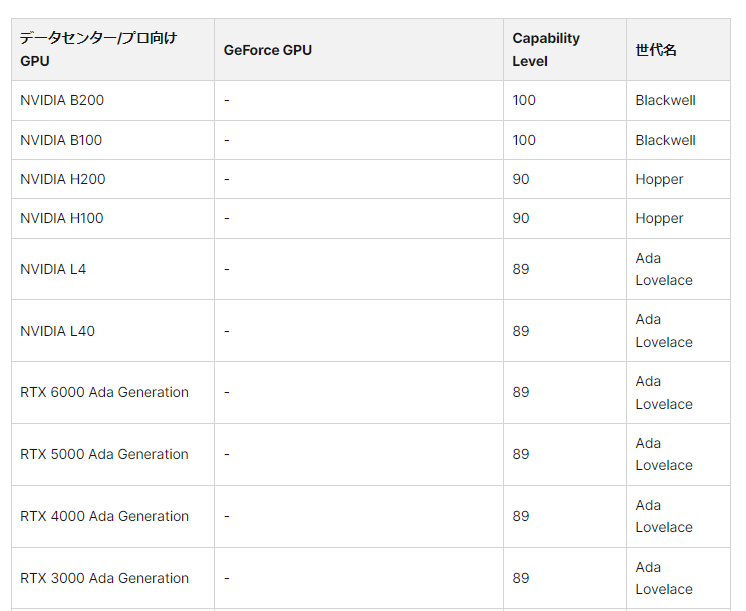
Task: Click the 'RTX 4000 Ada Generation' cell
Action: click(x=113, y=516)
